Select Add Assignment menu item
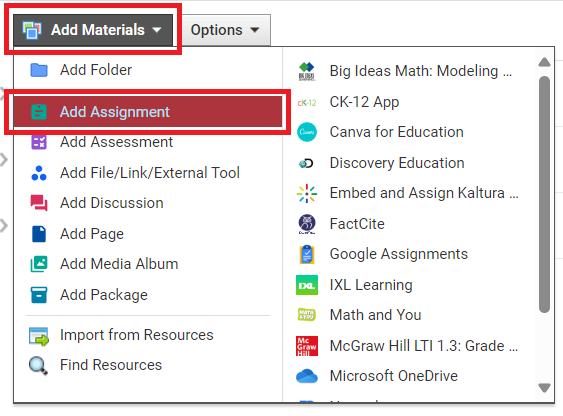Screen dimensions: 563x416 click(148, 112)
